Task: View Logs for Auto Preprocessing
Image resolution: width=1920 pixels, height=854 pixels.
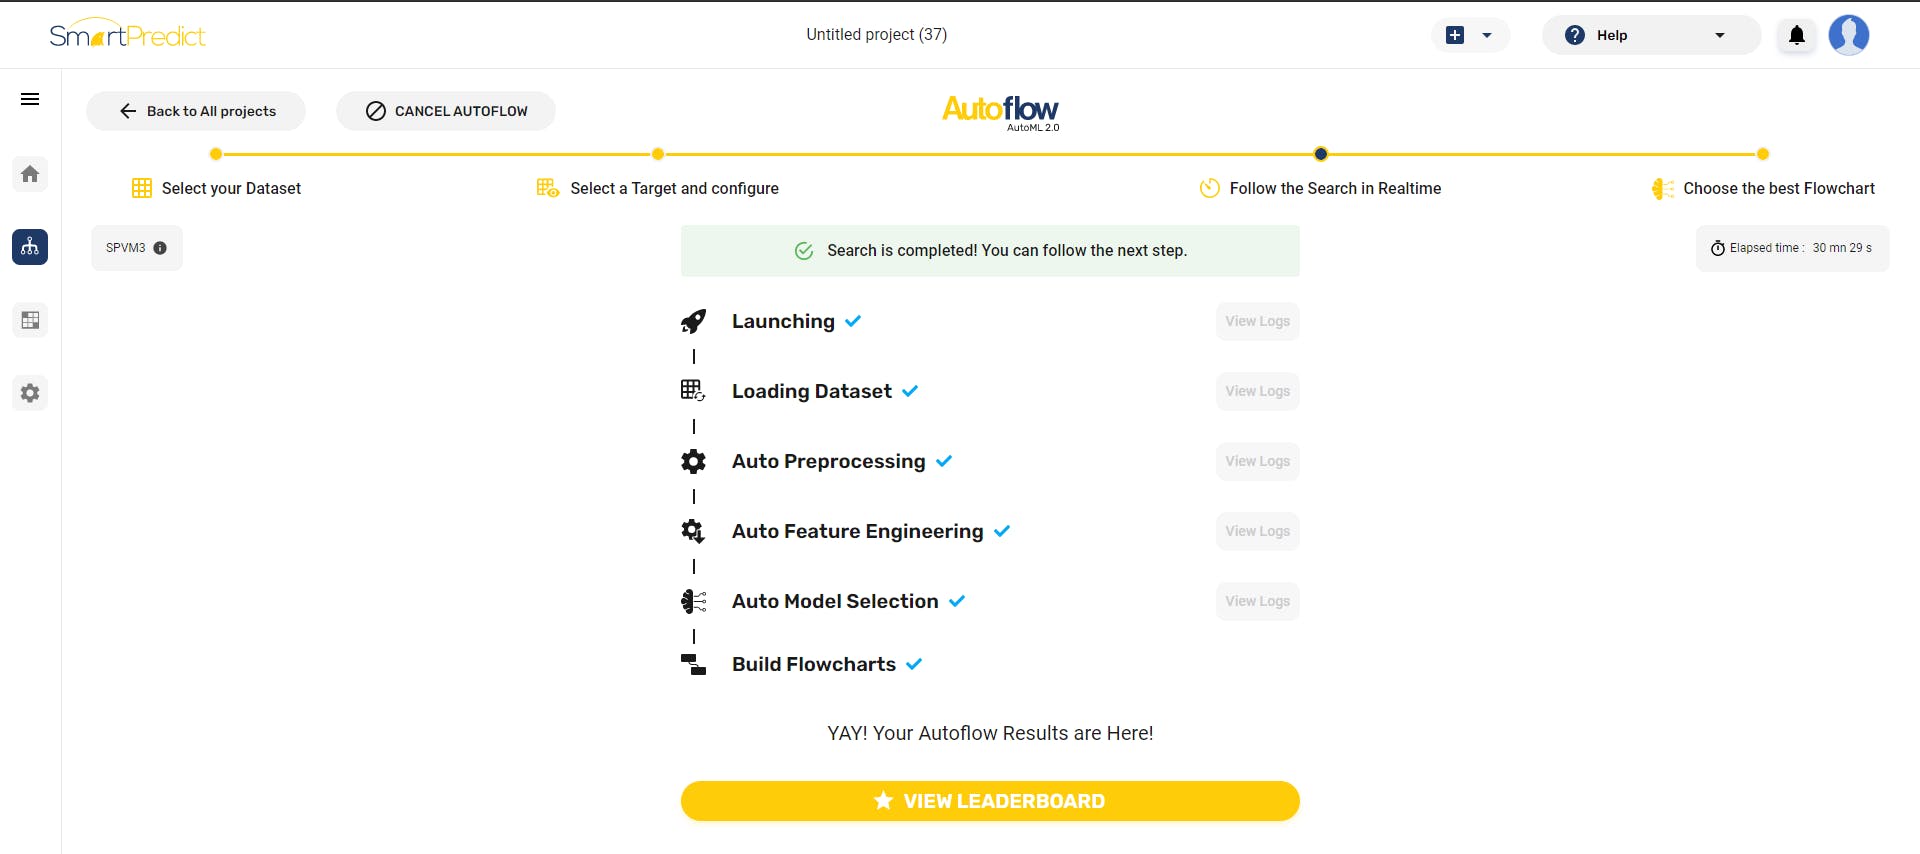Action: tap(1258, 461)
